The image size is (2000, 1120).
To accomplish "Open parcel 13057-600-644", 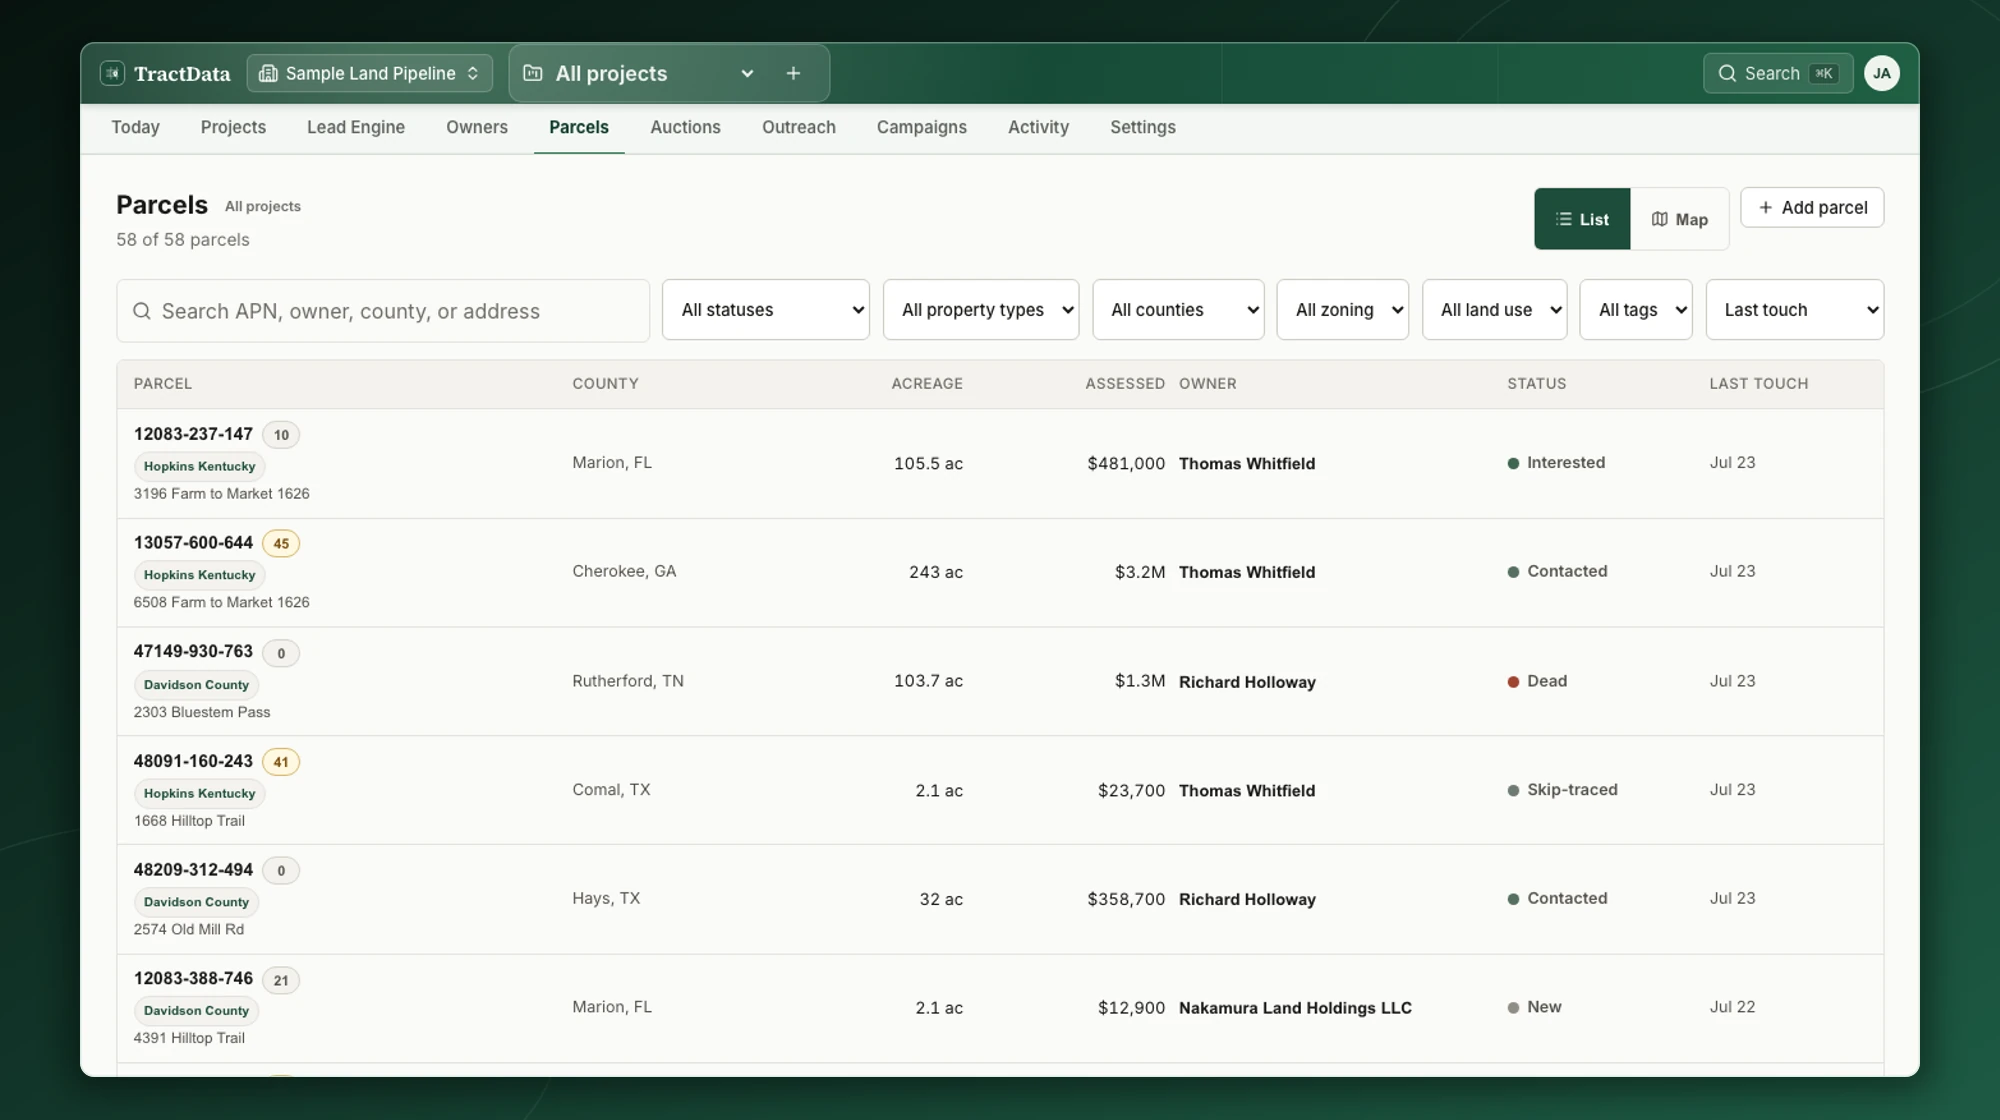I will [193, 543].
